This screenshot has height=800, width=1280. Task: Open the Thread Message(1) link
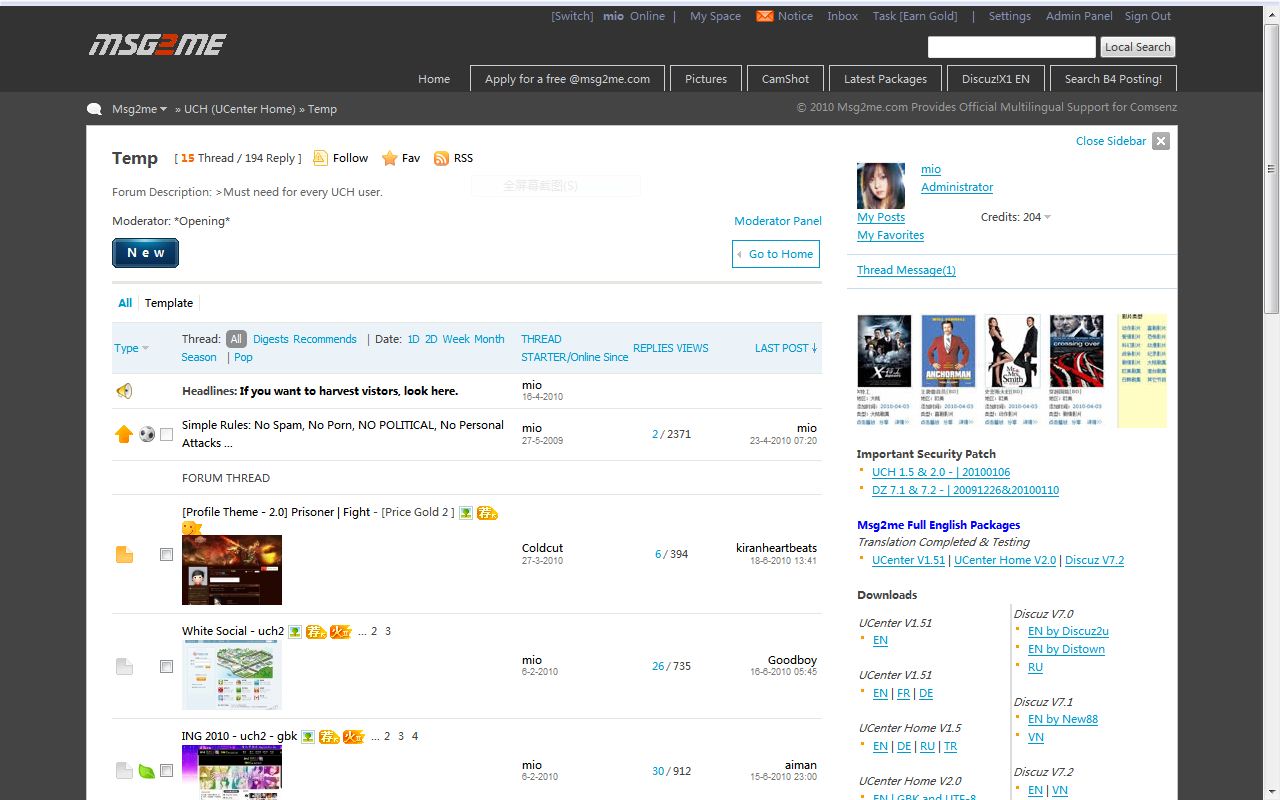(x=906, y=270)
